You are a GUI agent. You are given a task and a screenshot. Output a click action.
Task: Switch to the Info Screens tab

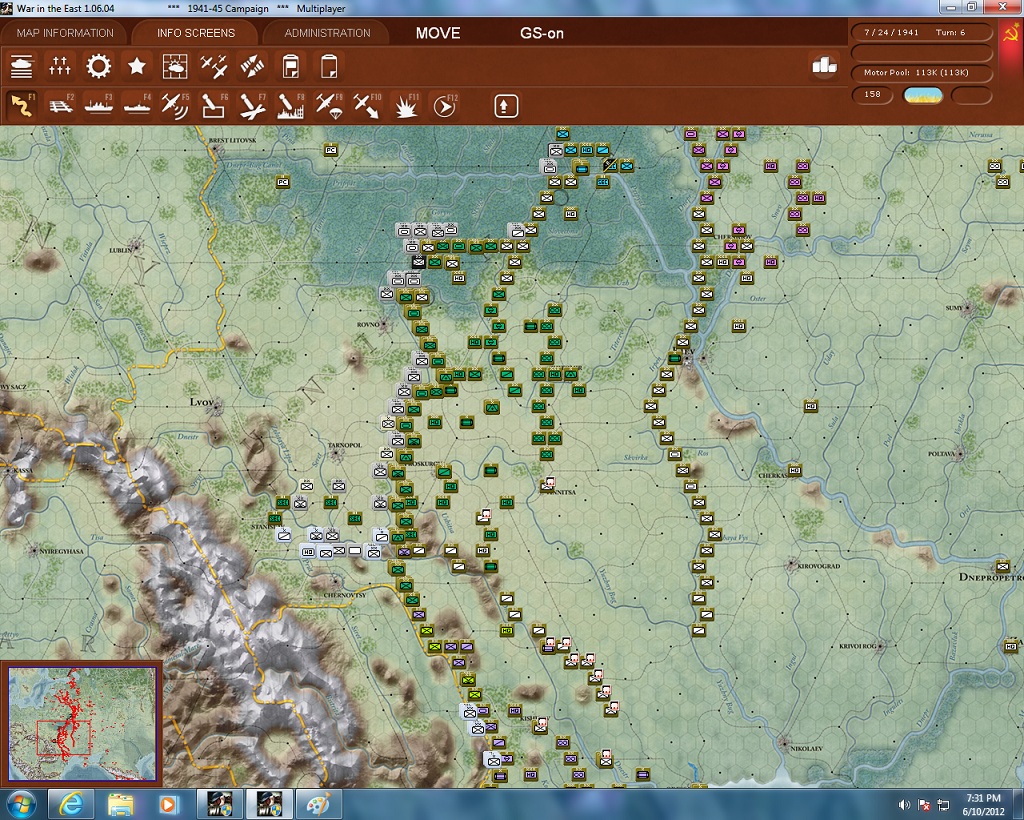(x=195, y=33)
